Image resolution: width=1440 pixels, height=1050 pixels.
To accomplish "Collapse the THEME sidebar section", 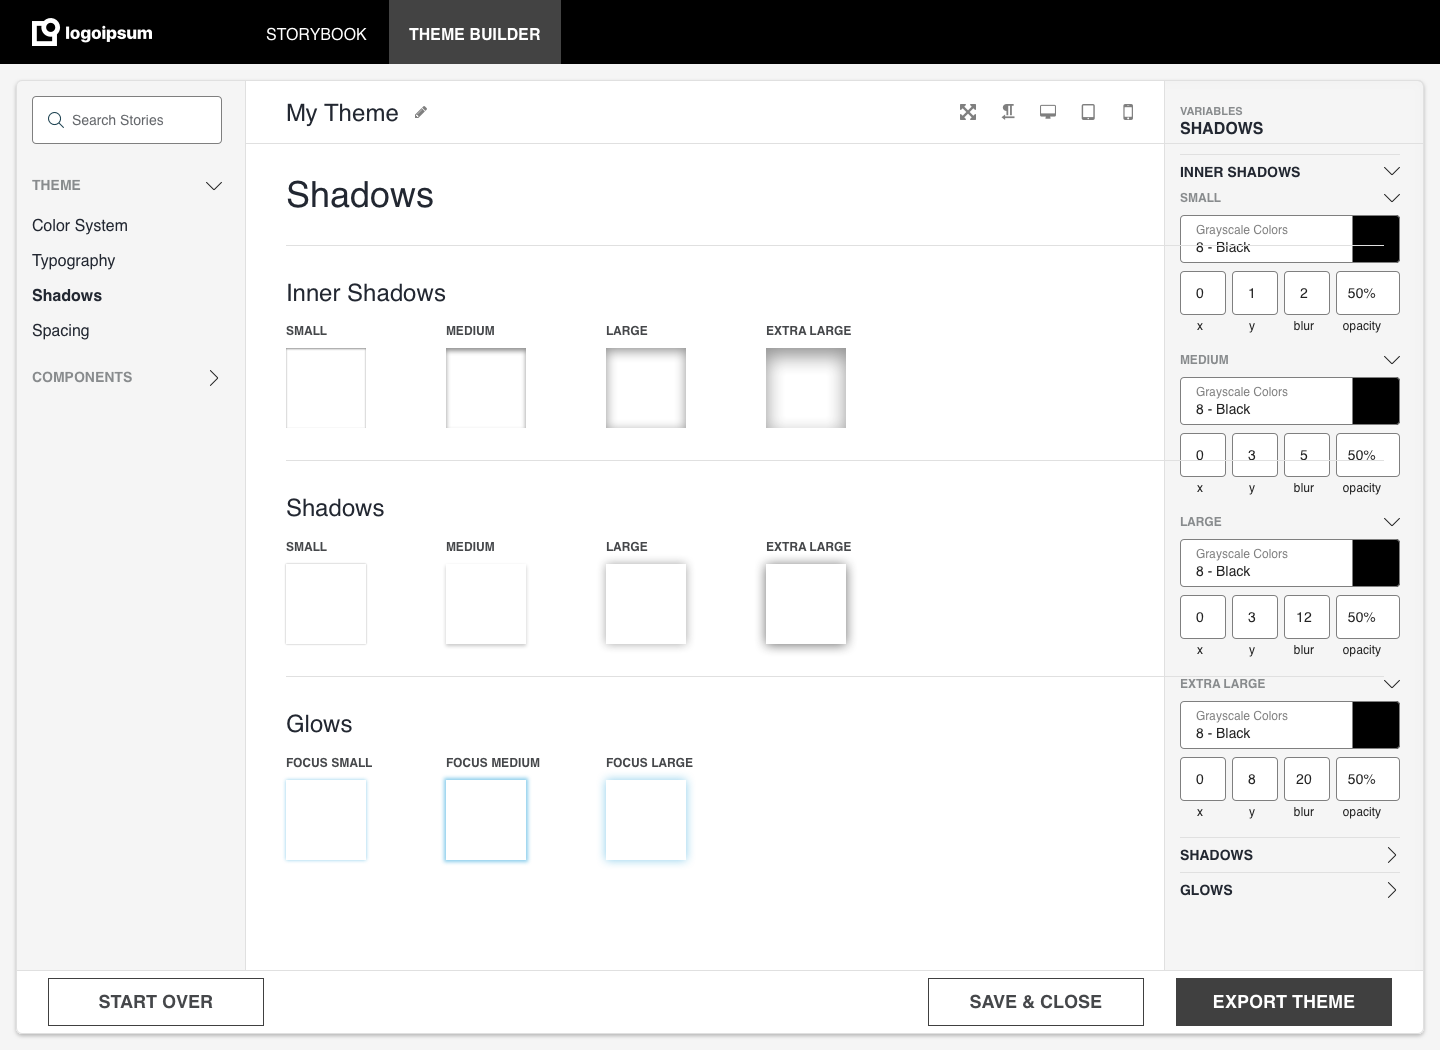I will [x=213, y=185].
